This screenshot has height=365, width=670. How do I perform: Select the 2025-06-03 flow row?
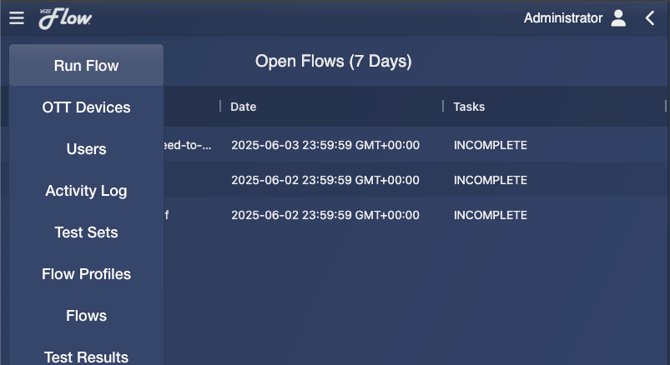415,145
